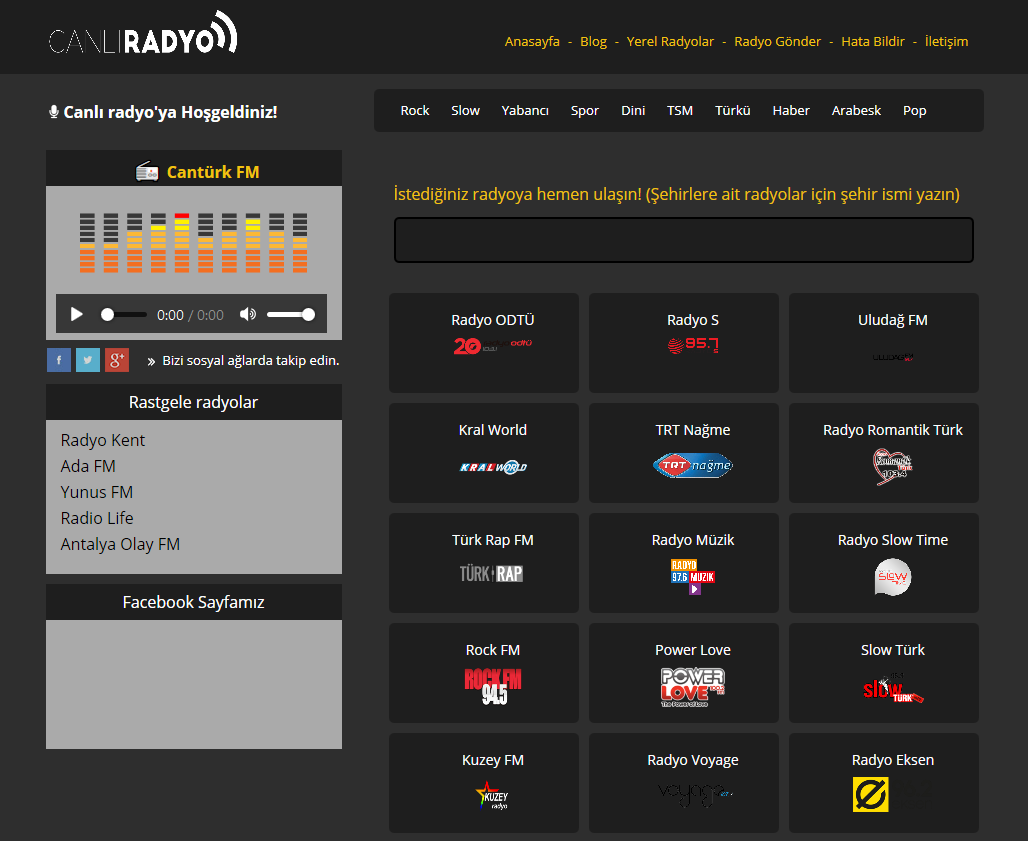
Task: Click the Uludağ FM logo
Action: click(893, 357)
